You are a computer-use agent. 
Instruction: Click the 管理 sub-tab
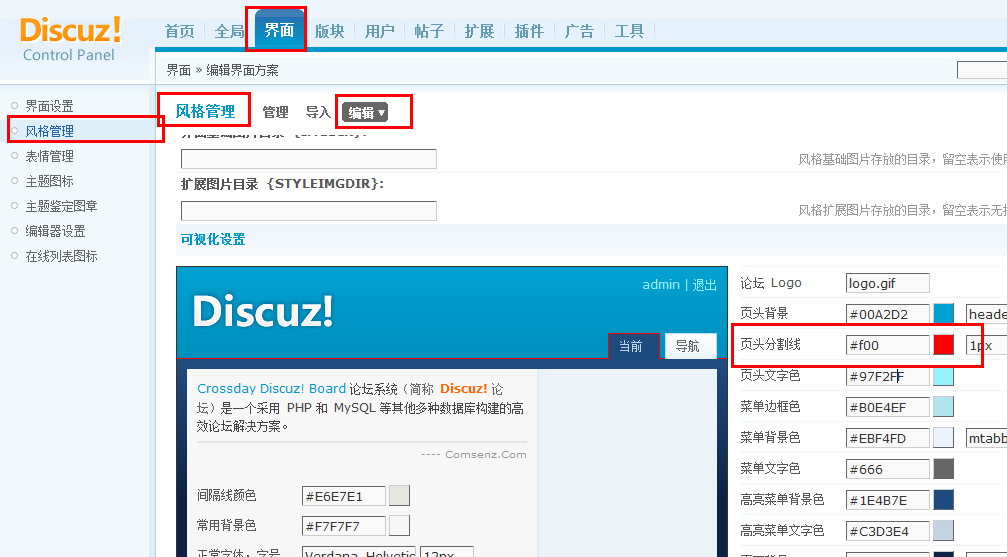click(x=276, y=112)
